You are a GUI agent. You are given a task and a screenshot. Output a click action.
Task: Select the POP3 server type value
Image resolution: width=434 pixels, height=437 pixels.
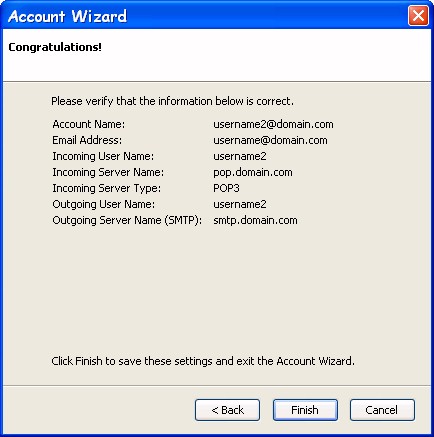(226, 188)
